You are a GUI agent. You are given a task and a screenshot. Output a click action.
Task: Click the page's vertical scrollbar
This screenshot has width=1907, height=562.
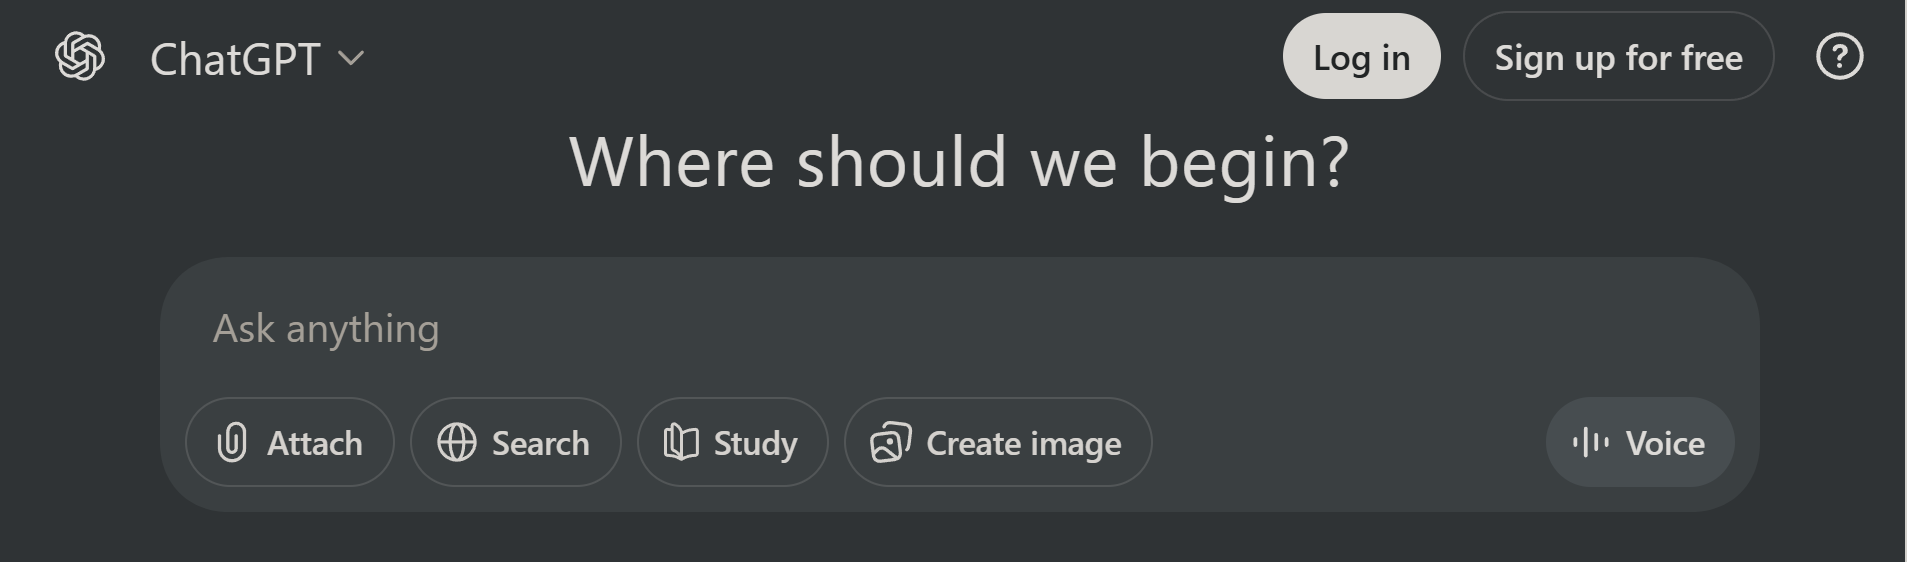(1902, 280)
